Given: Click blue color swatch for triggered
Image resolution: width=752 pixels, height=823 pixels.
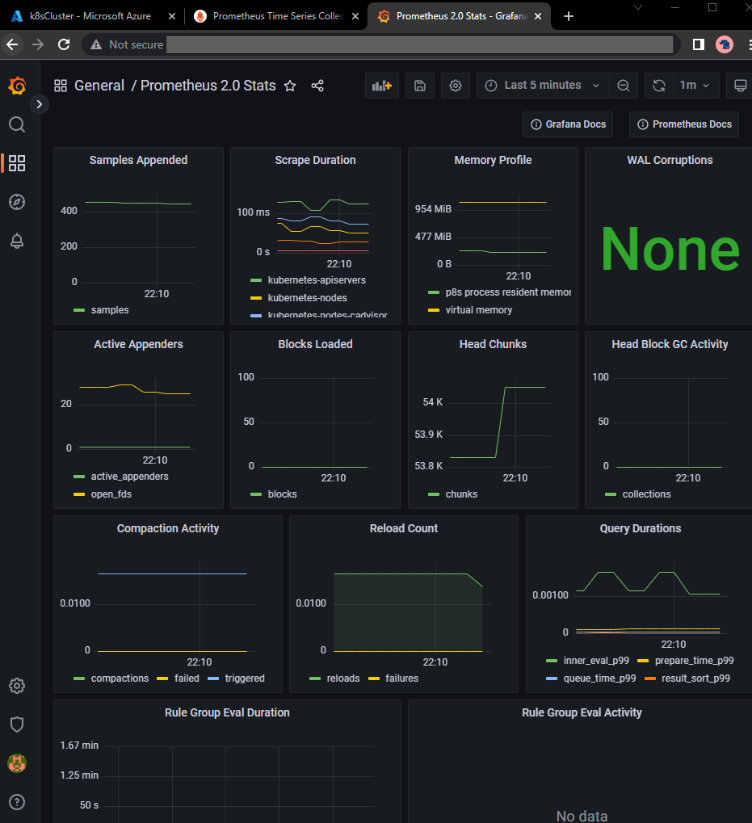Looking at the screenshot, I should point(213,679).
